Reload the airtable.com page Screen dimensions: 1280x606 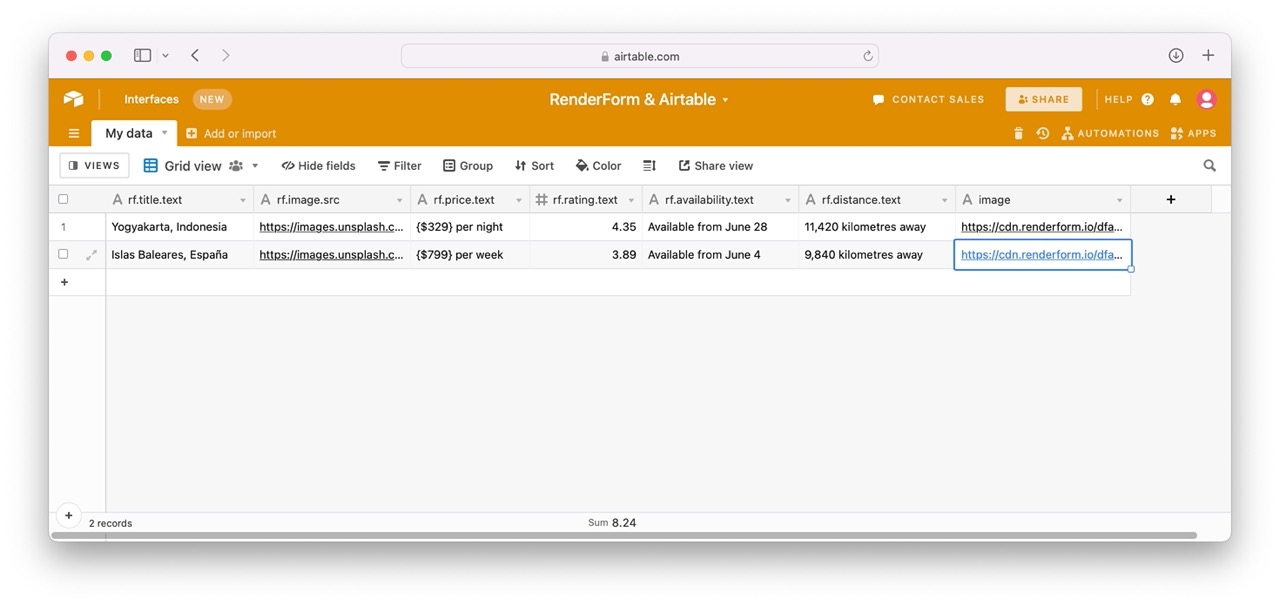click(x=868, y=56)
